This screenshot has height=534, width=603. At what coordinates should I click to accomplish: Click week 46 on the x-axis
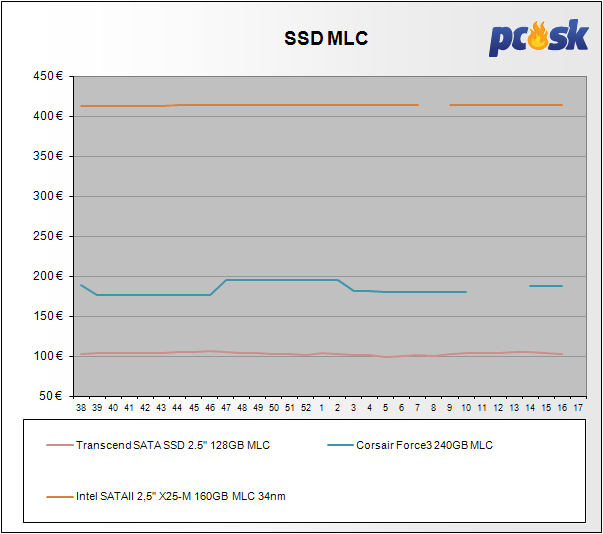coord(210,408)
